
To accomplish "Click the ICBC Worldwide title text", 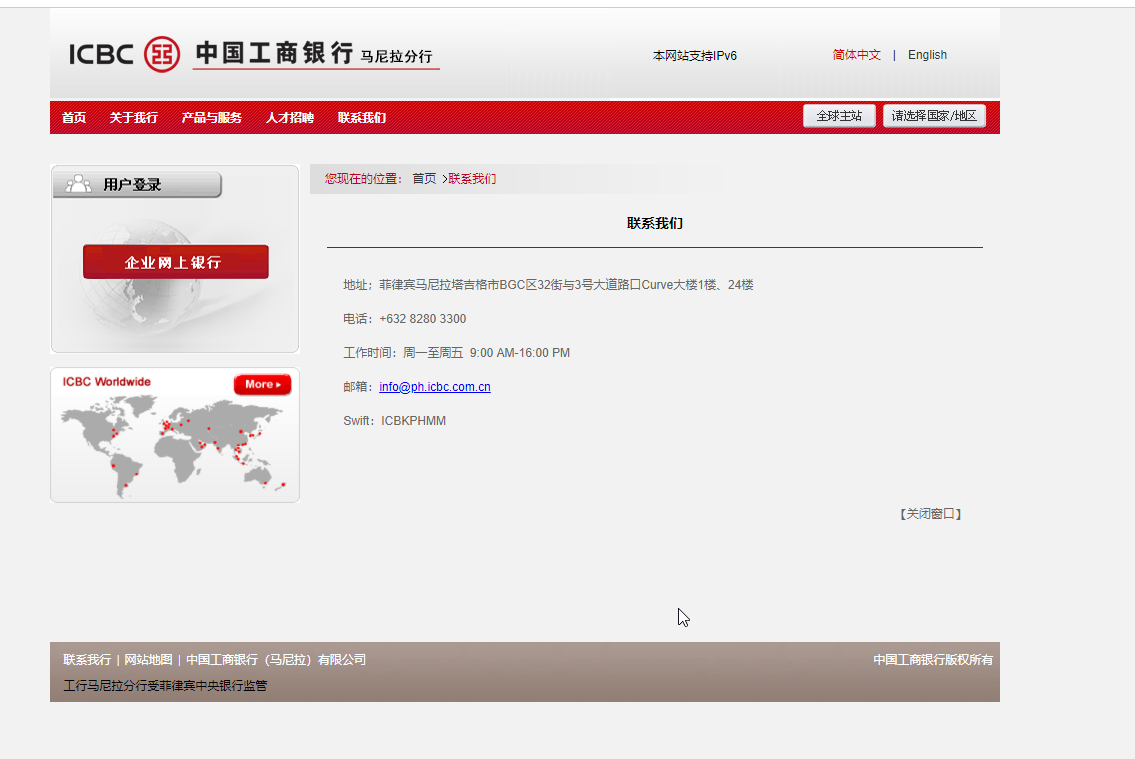I will (x=106, y=382).
